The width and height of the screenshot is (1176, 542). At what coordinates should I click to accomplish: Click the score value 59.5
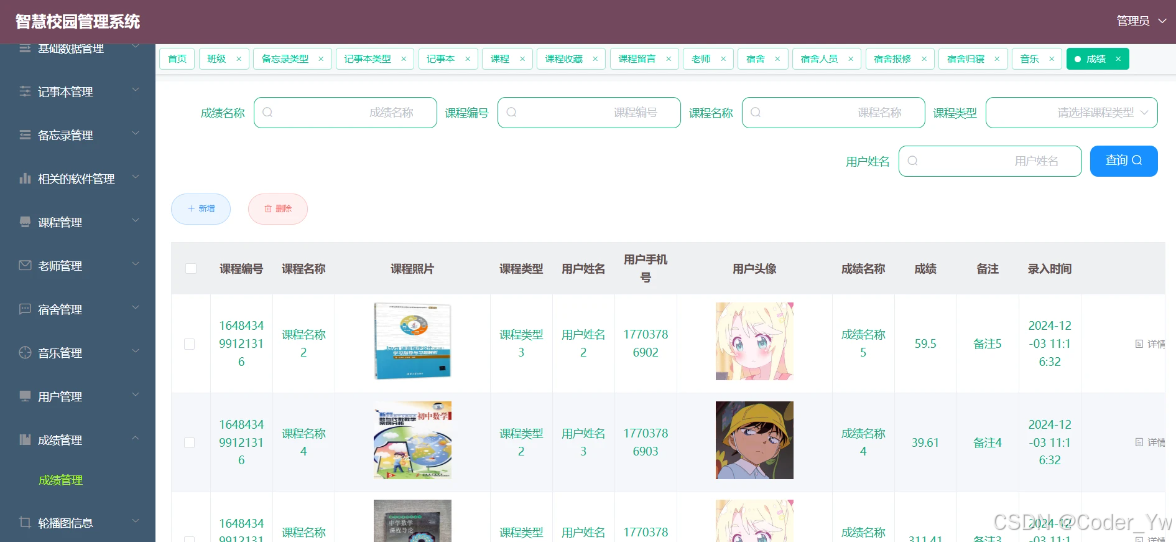point(926,344)
